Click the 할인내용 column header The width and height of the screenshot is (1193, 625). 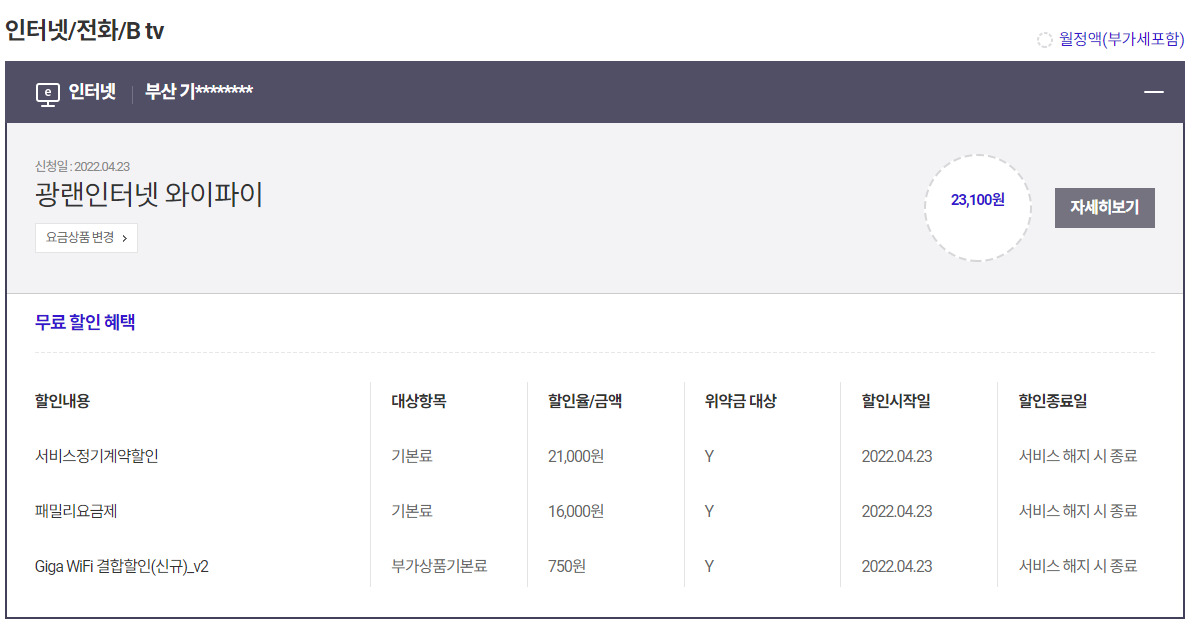(x=62, y=401)
